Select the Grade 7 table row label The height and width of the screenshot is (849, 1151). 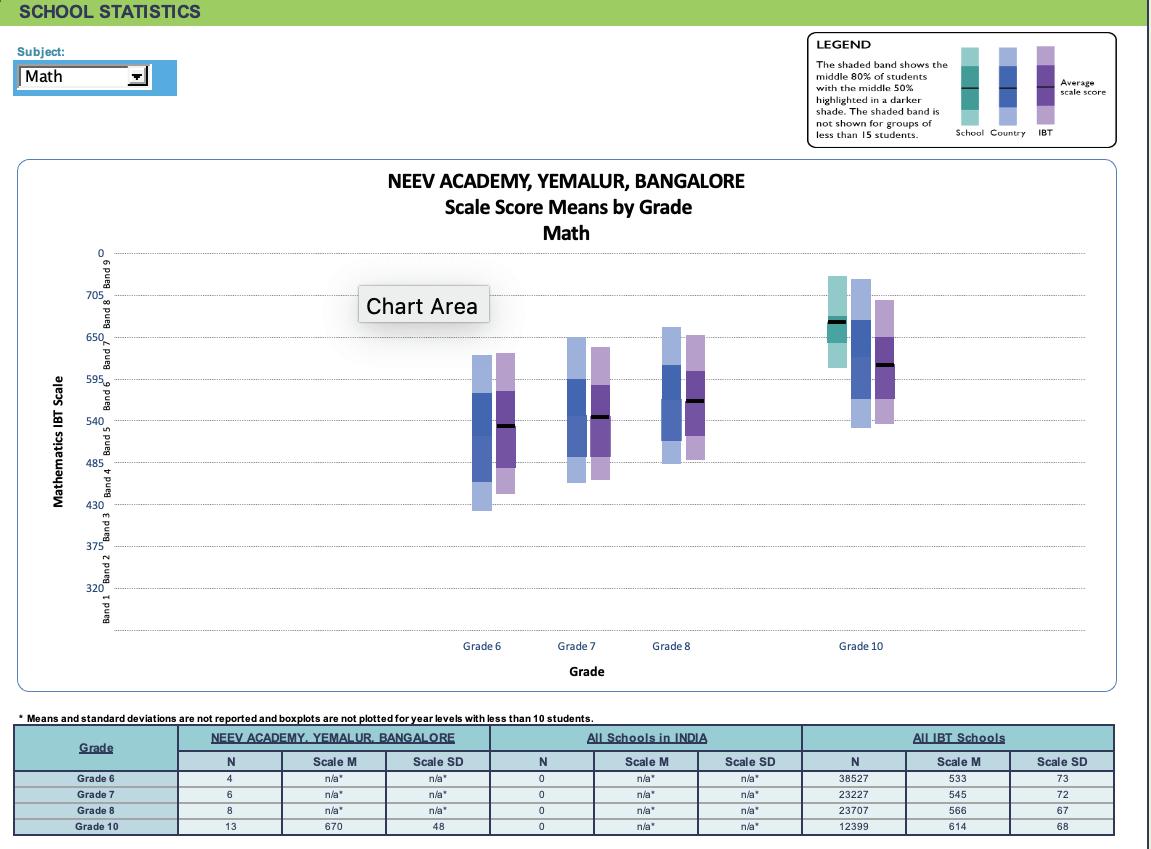pyautogui.click(x=95, y=795)
